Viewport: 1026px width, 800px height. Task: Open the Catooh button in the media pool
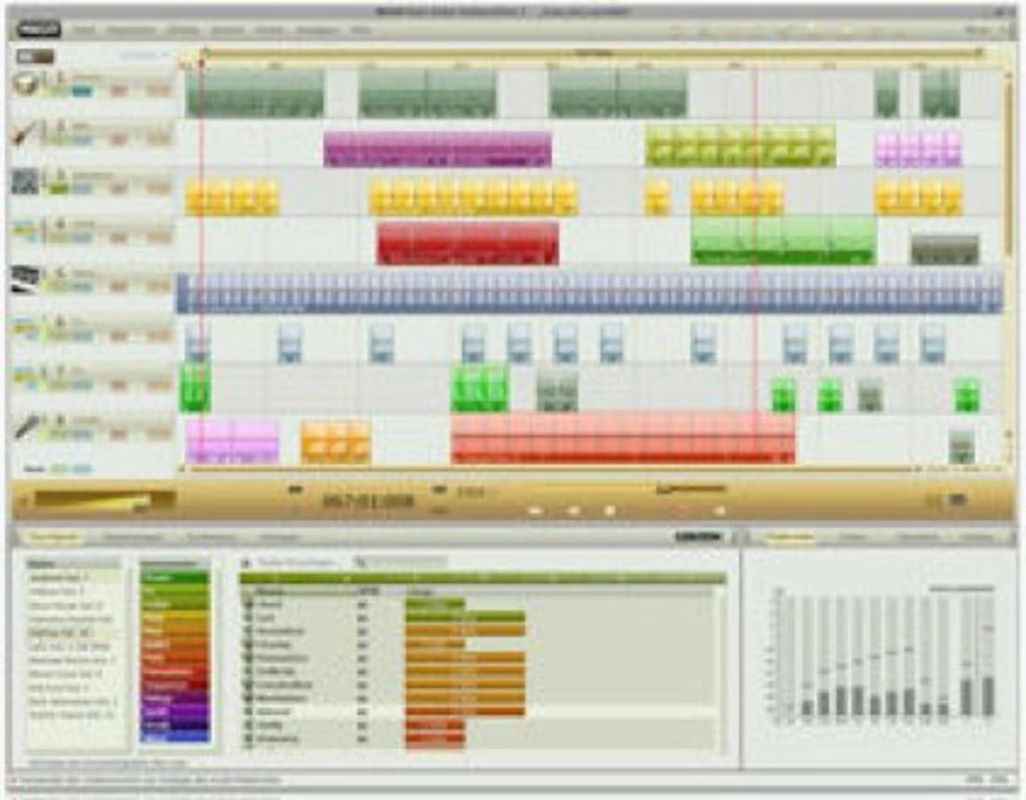coord(698,537)
